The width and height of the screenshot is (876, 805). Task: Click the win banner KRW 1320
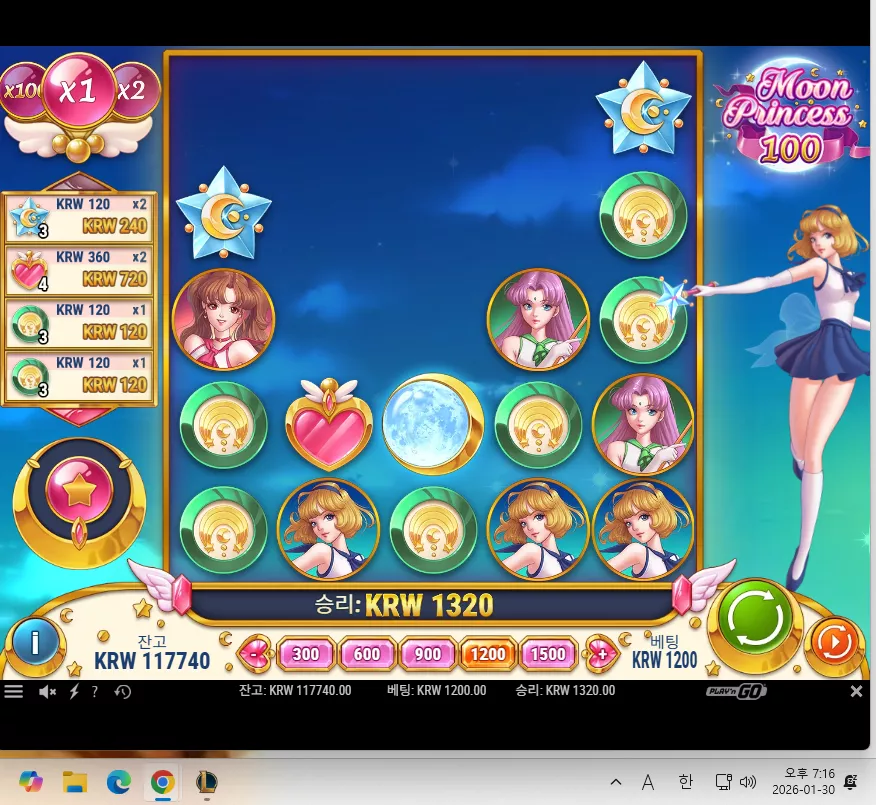coord(404,604)
